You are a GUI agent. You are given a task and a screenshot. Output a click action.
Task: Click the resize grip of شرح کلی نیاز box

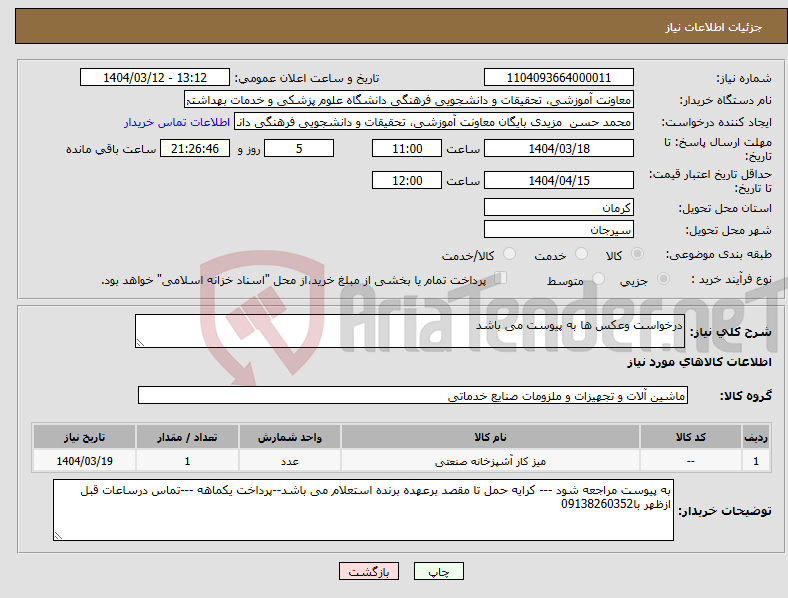click(140, 343)
